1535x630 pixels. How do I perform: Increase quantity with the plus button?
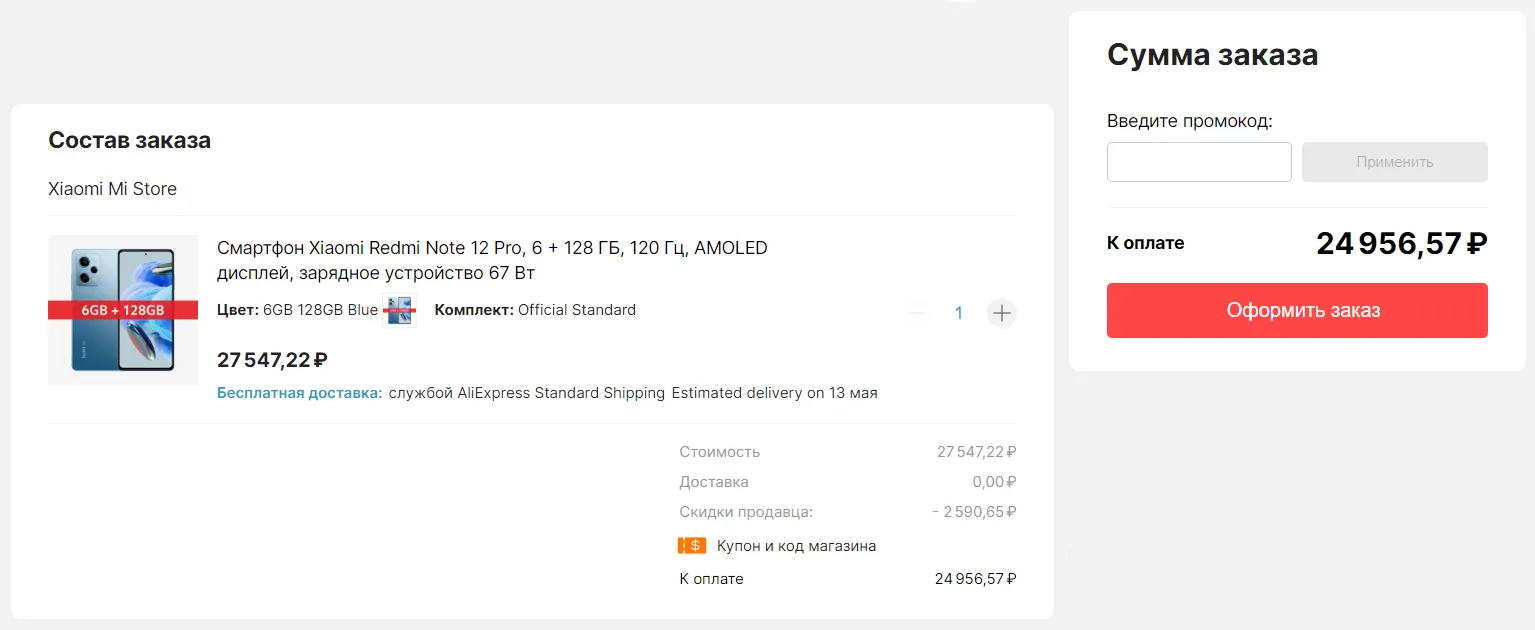(1001, 313)
